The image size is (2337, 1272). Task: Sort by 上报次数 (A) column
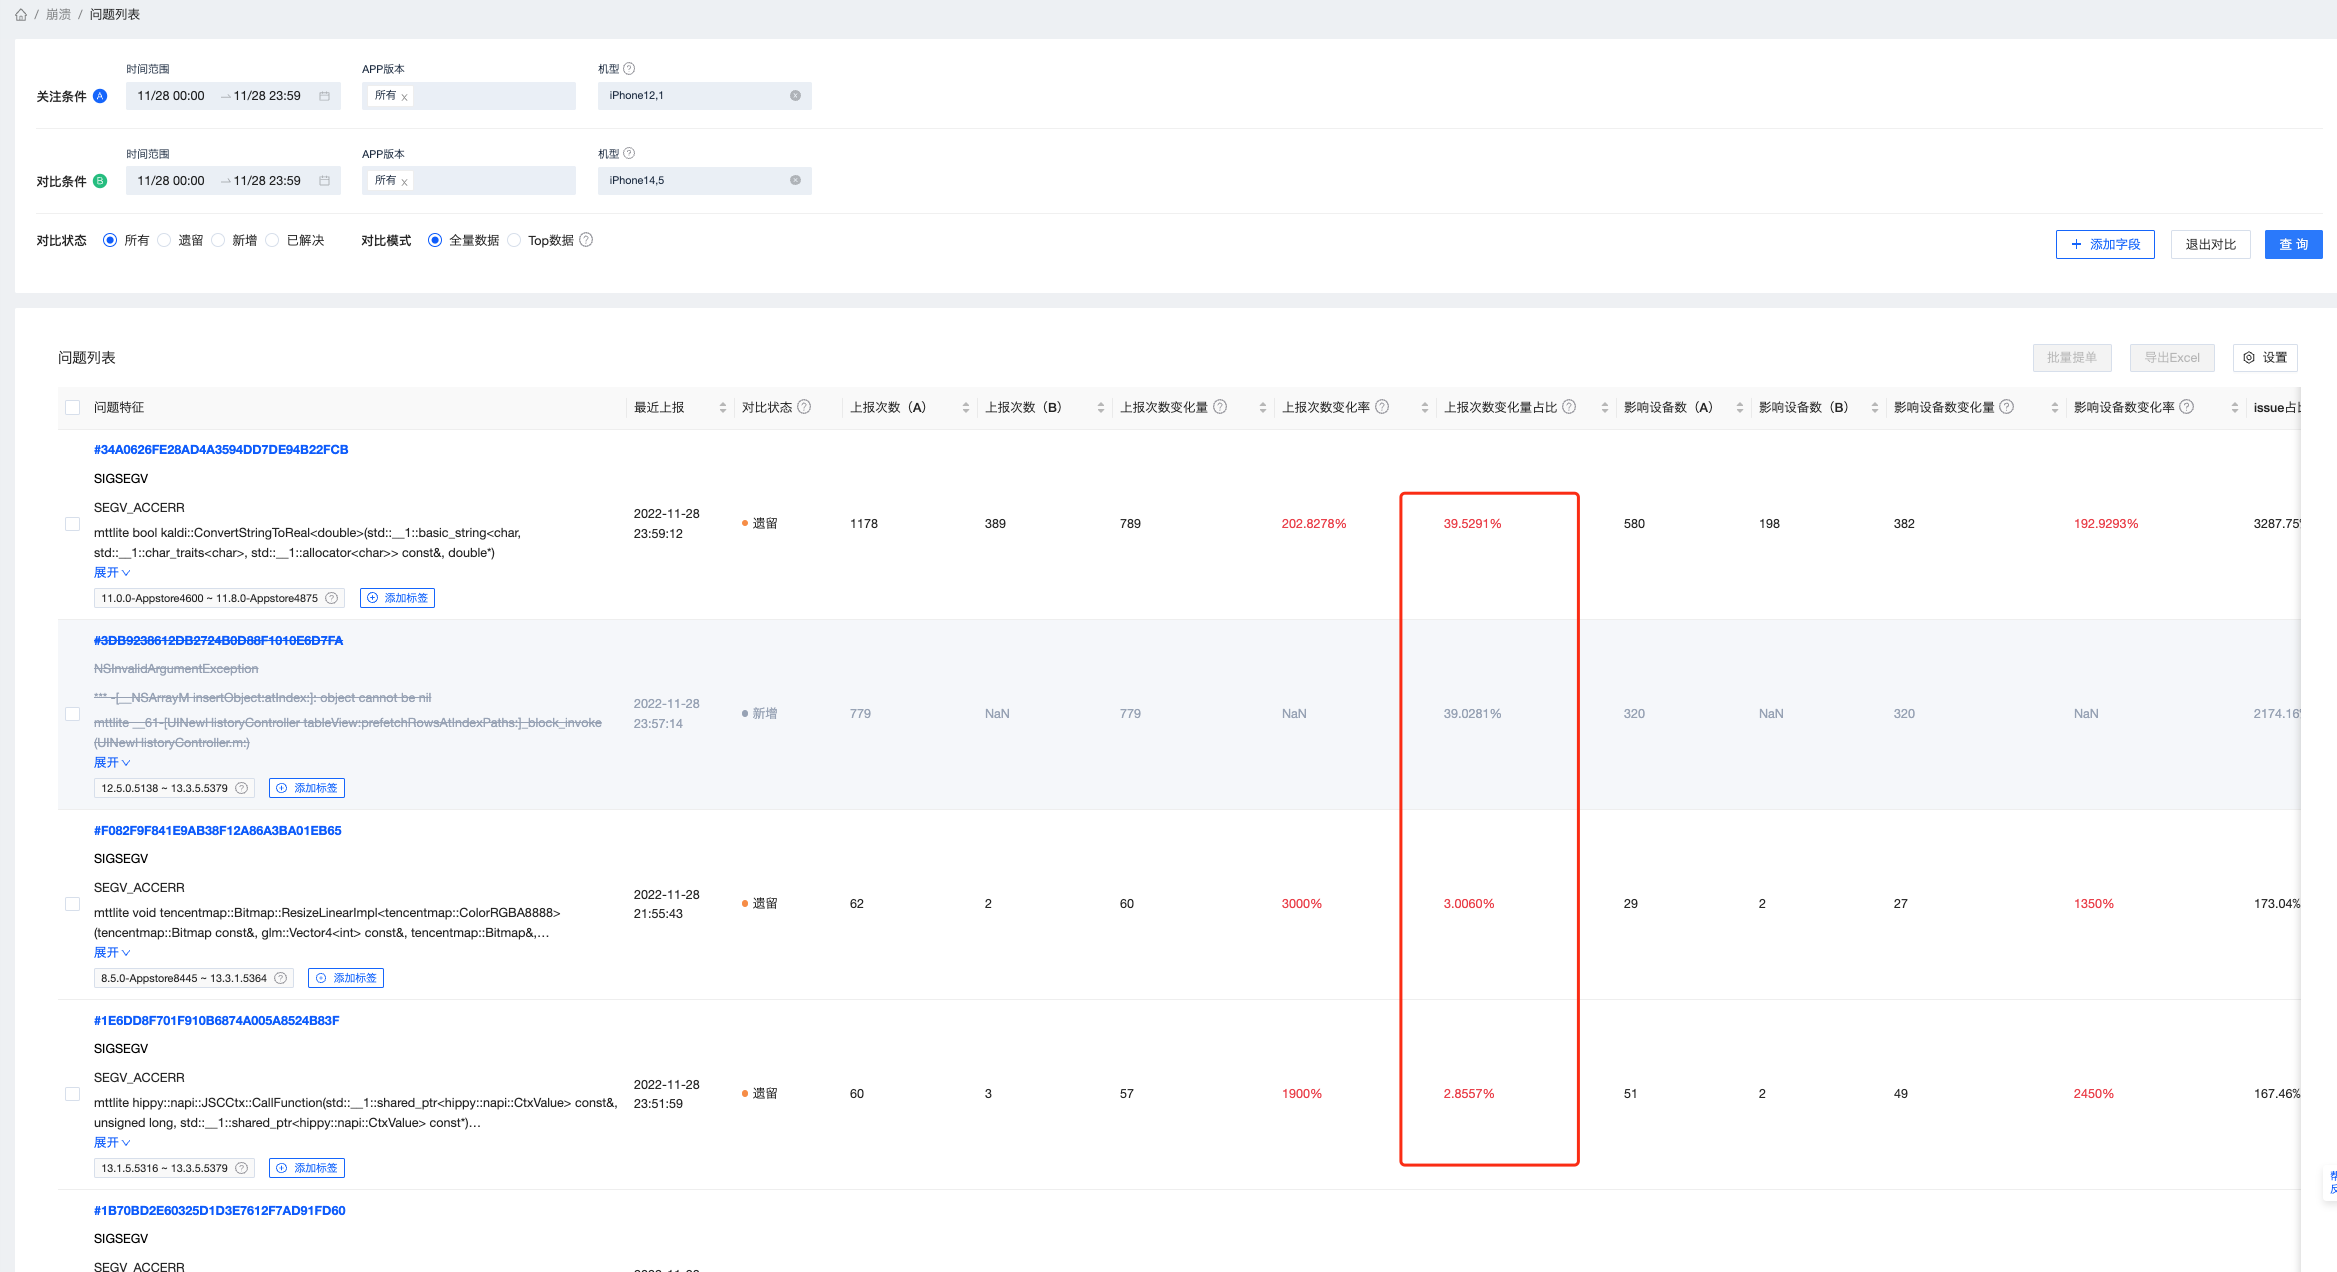pyautogui.click(x=965, y=408)
